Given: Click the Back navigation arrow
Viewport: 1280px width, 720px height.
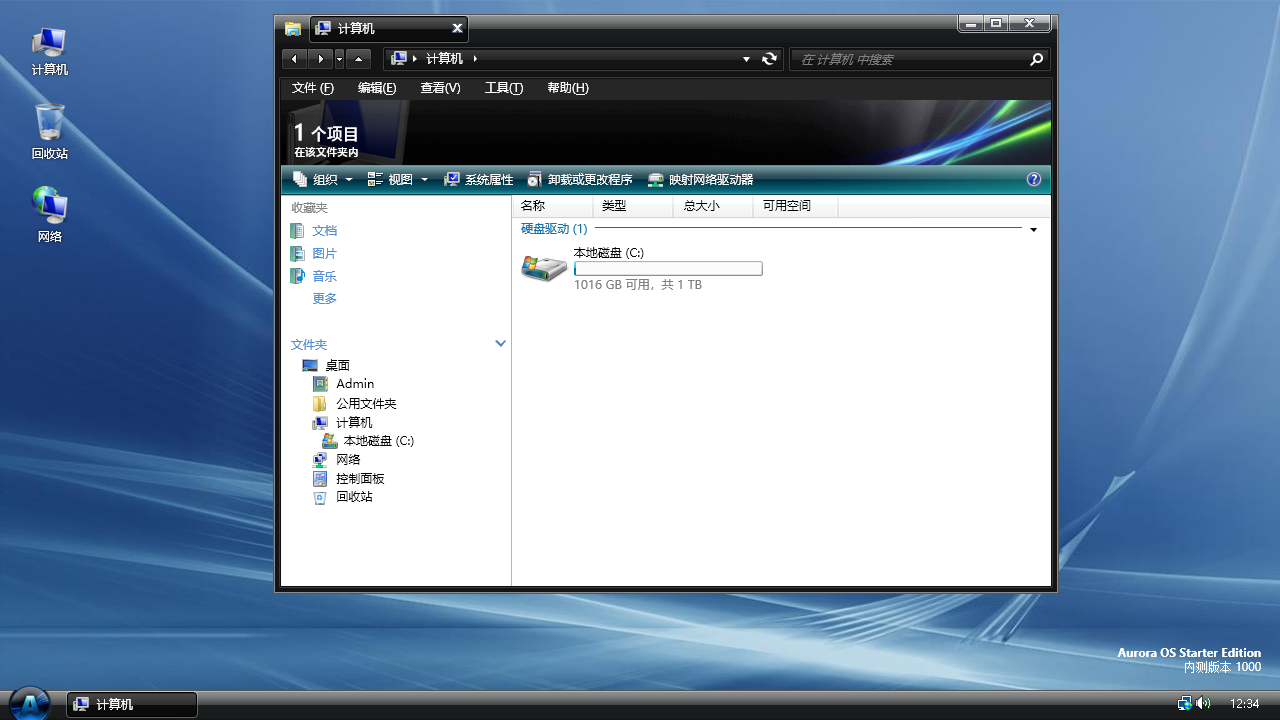Looking at the screenshot, I should 294,59.
